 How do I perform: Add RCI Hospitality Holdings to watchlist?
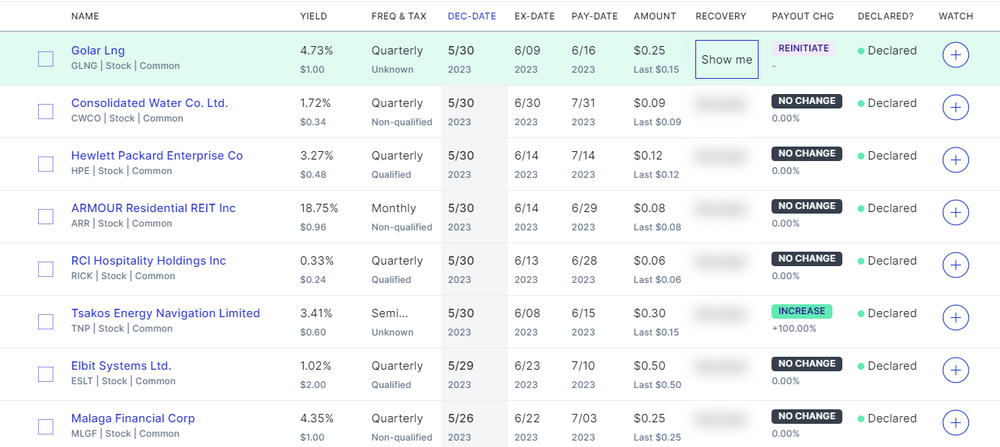pyautogui.click(x=955, y=265)
